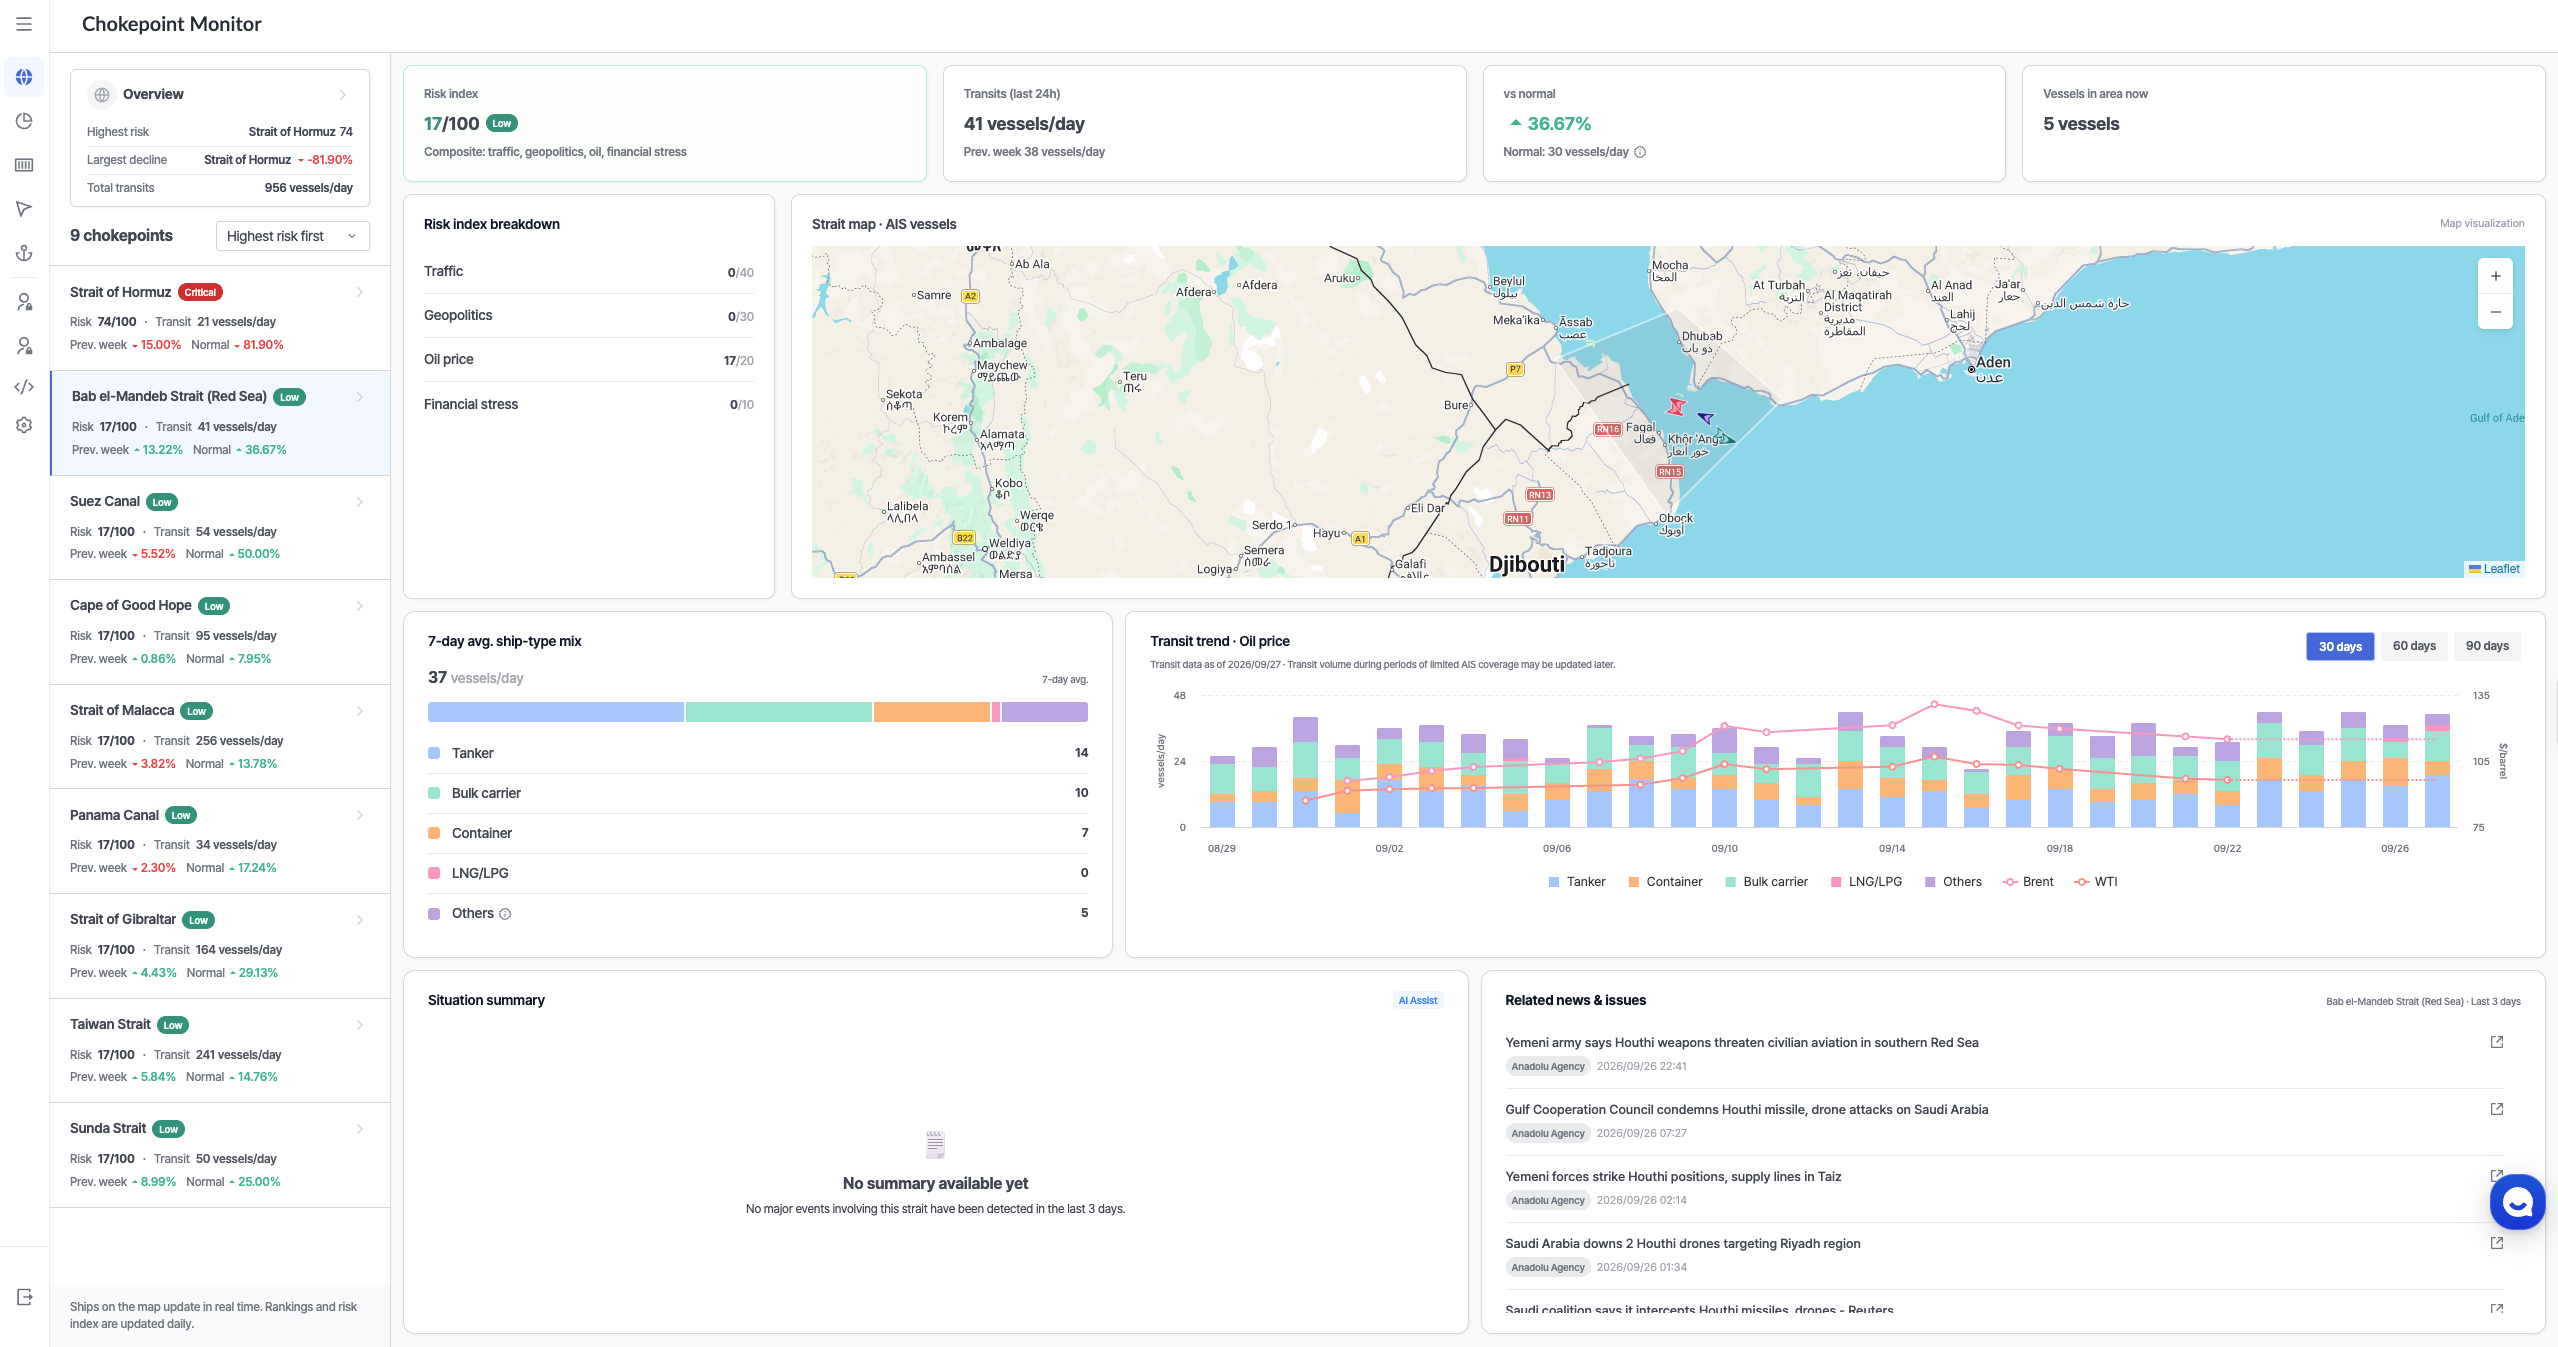Toggle the Bulk carrier series in chart legend
This screenshot has height=1347, width=2558.
[1766, 882]
